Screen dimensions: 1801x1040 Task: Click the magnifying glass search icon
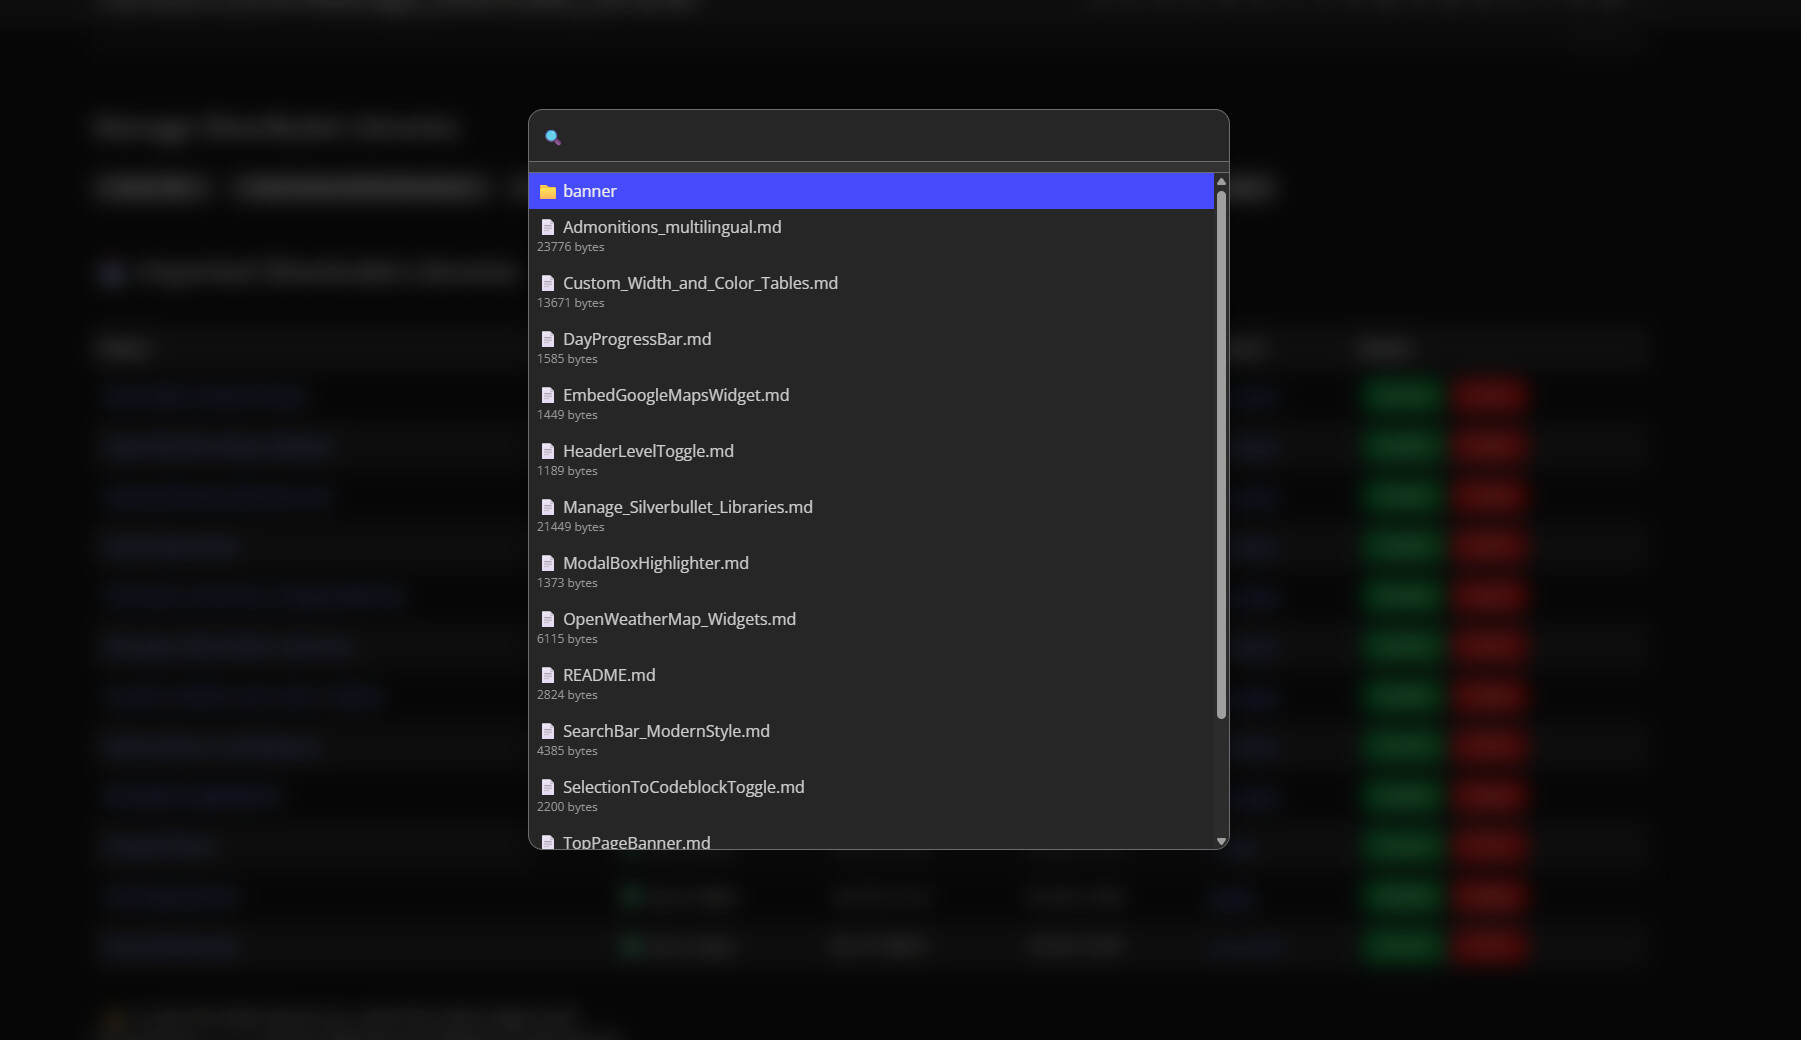pyautogui.click(x=552, y=137)
